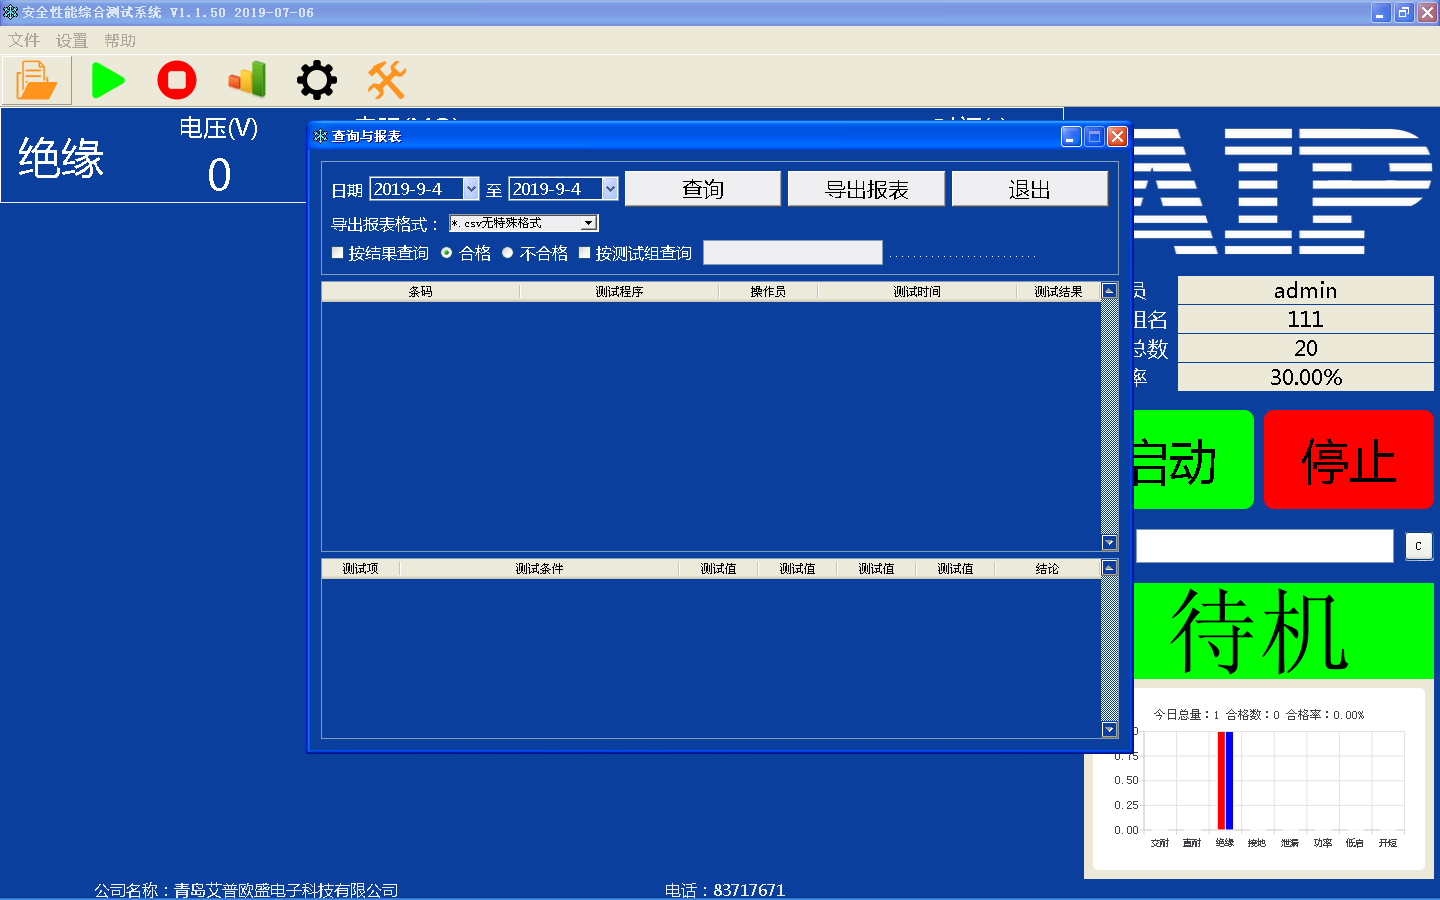Click upper results list scroll-down arrow
The width and height of the screenshot is (1440, 900).
(x=1109, y=543)
